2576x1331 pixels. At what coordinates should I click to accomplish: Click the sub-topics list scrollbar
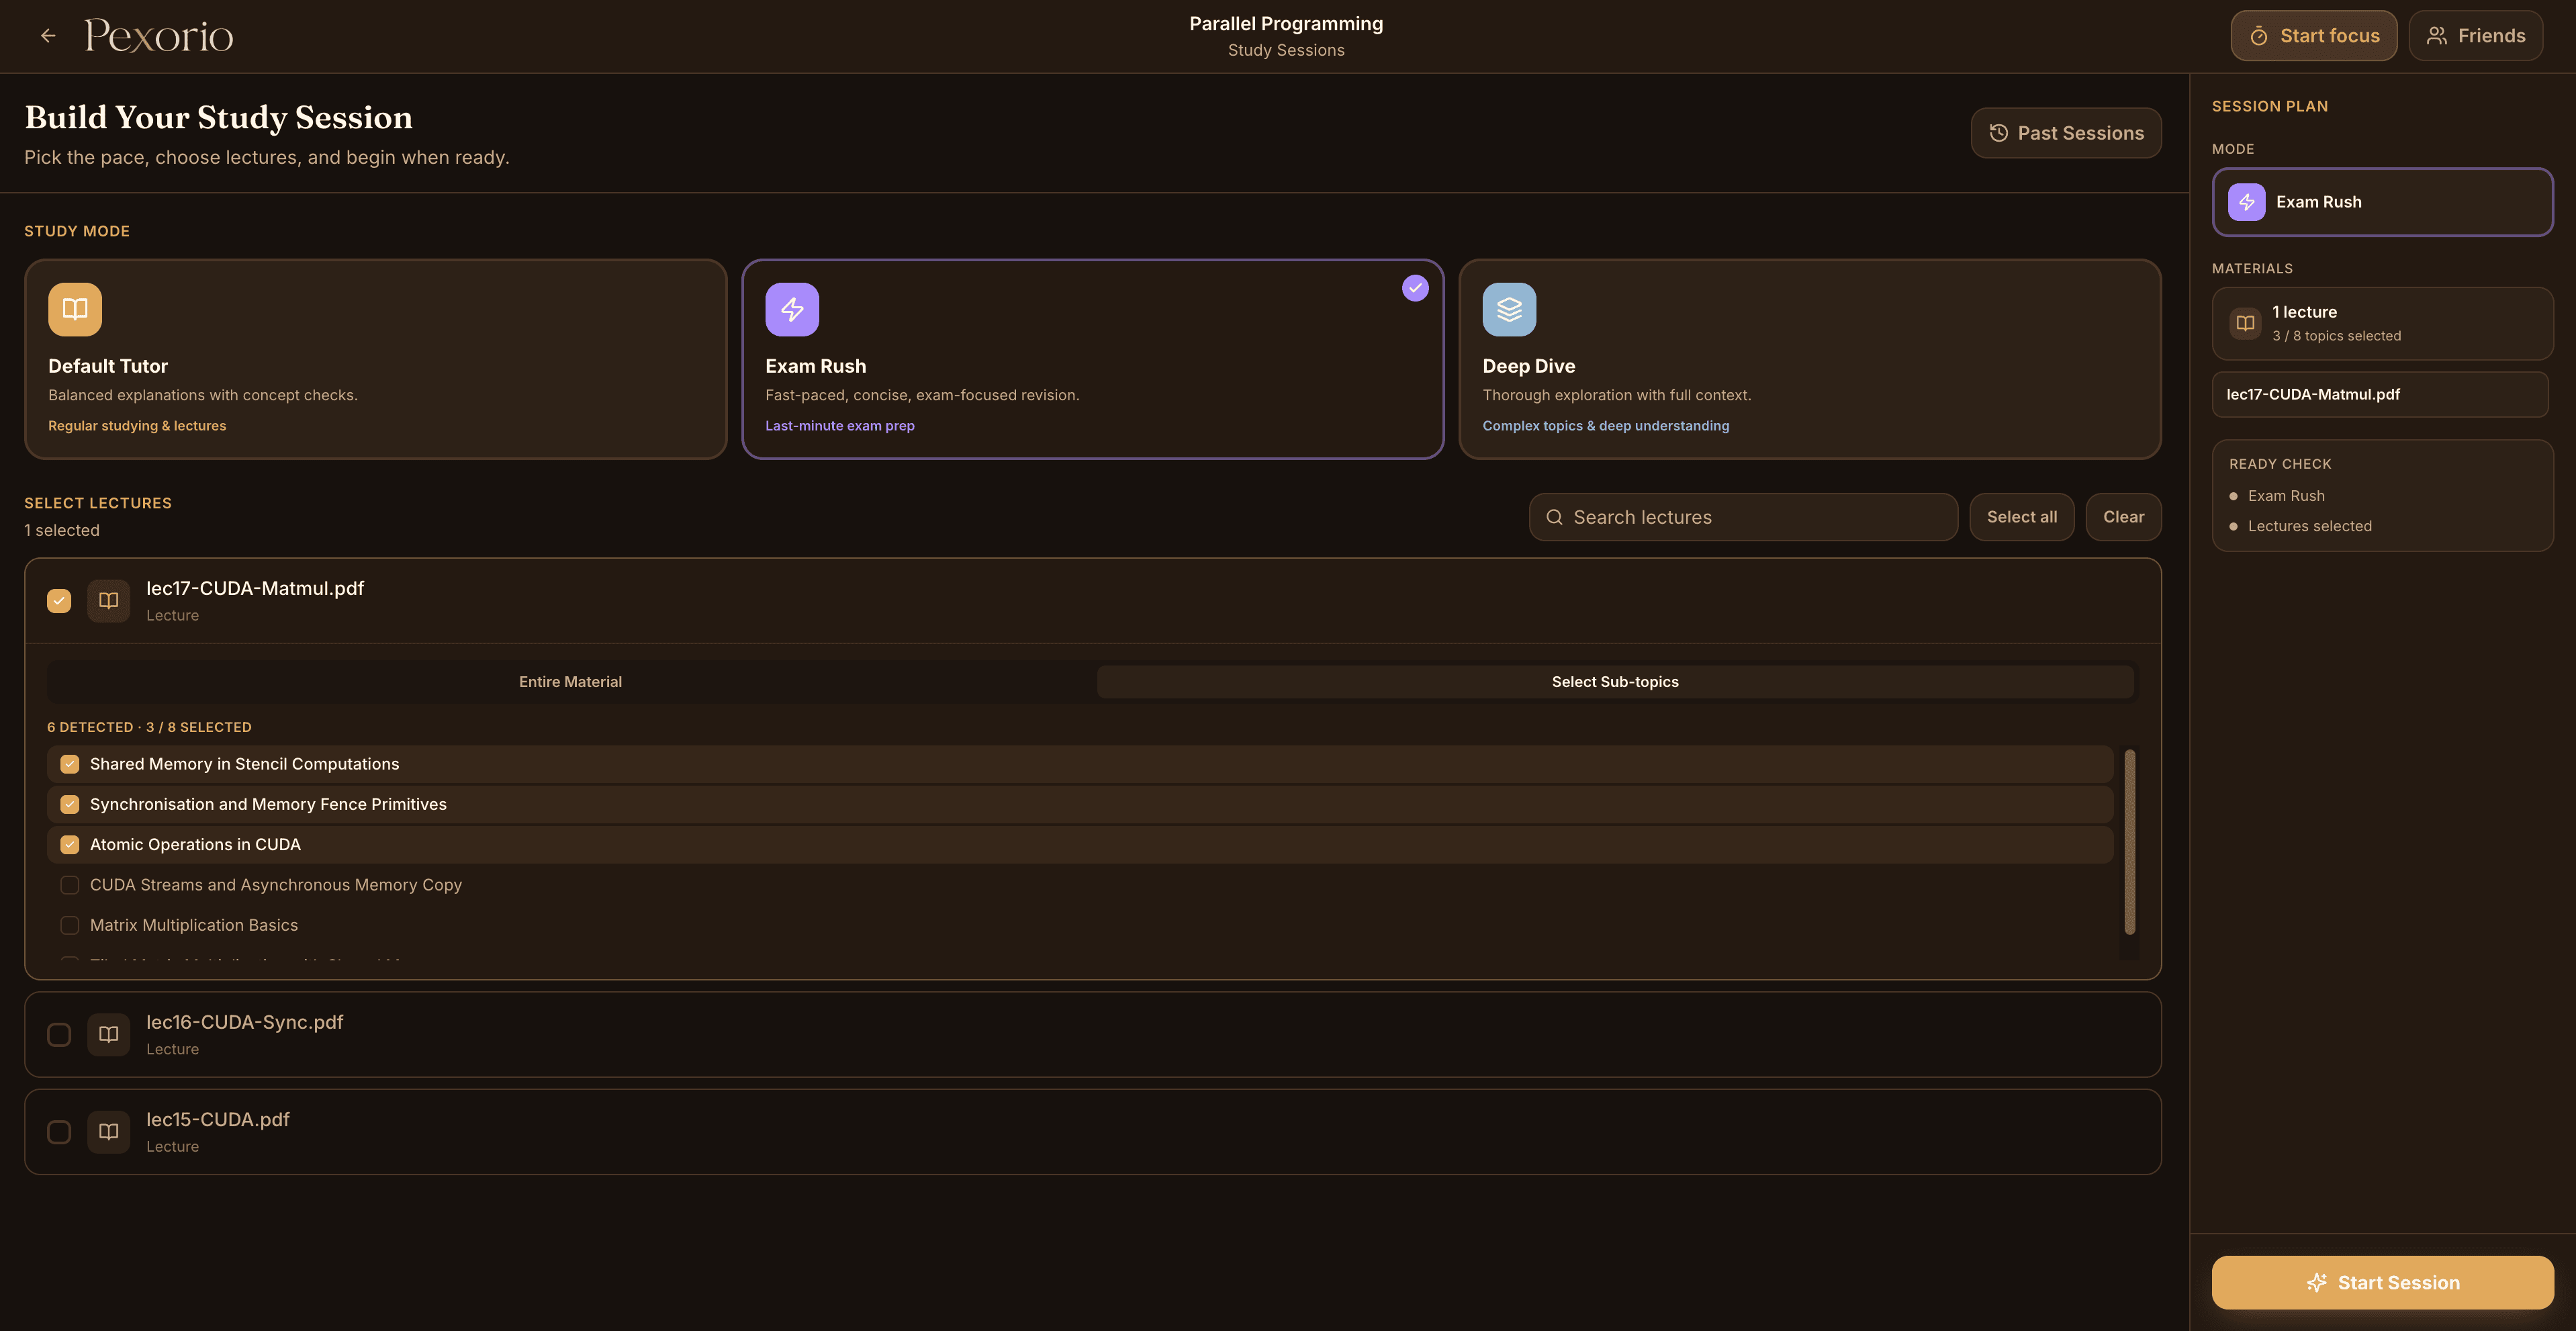pos(2130,842)
